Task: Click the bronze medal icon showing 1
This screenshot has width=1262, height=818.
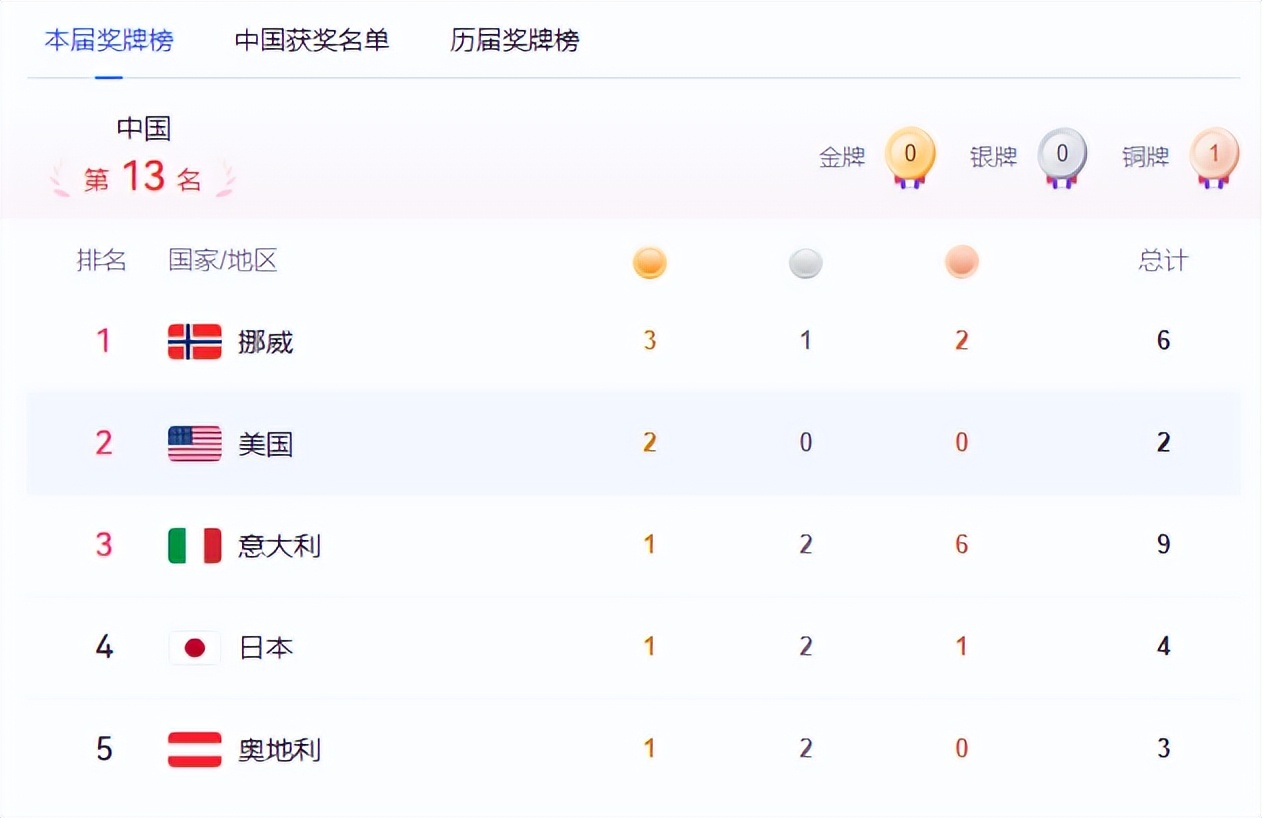Action: (x=1214, y=155)
